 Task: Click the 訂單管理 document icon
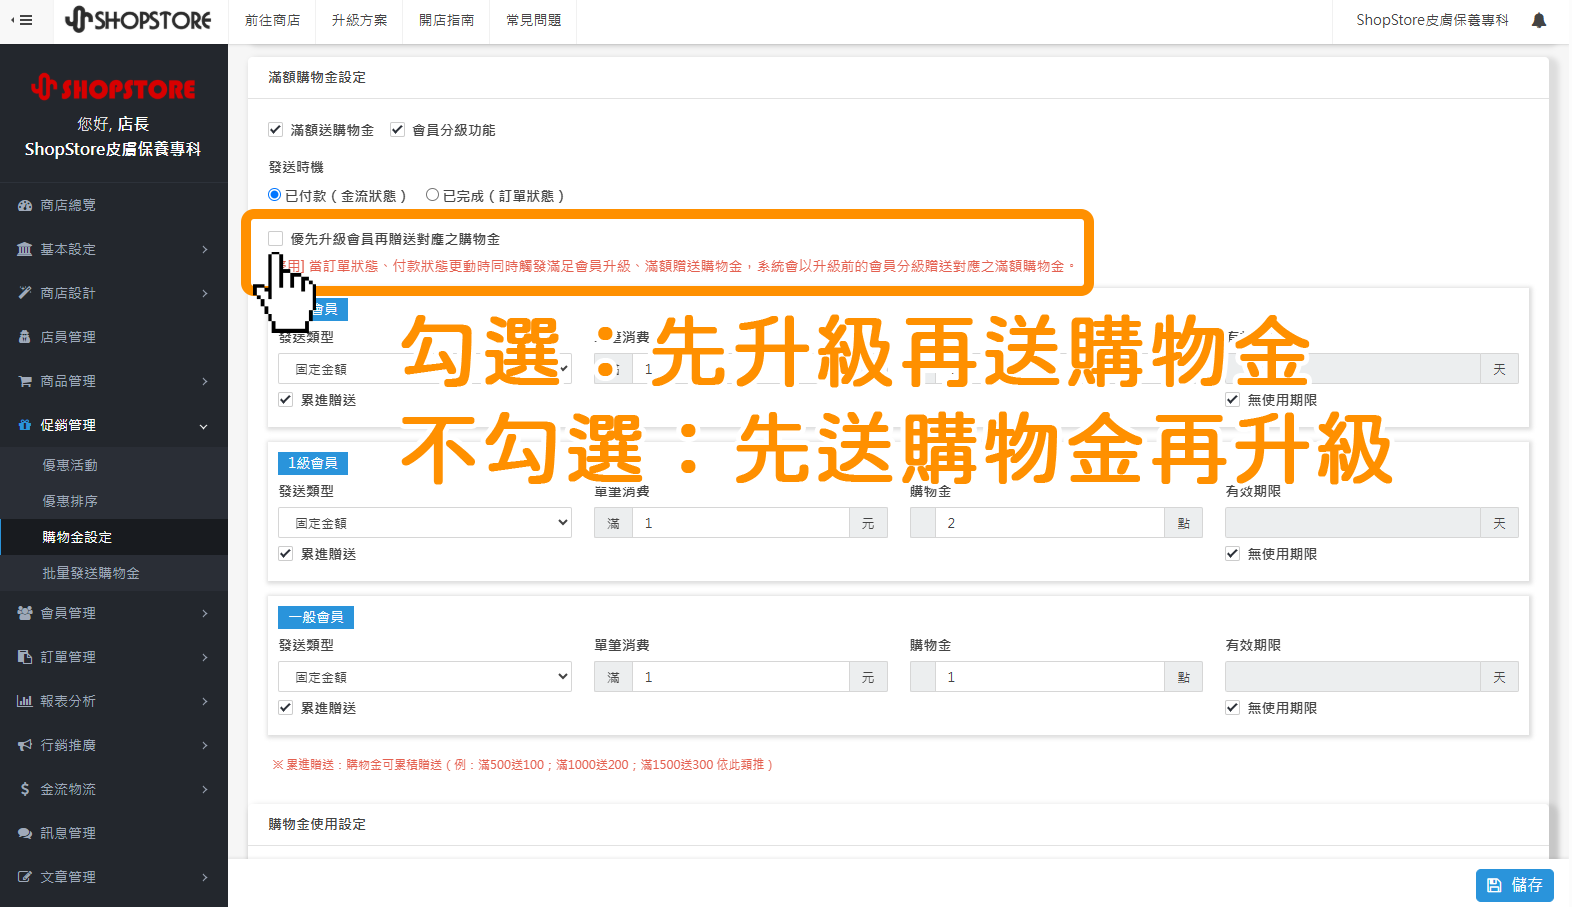pyautogui.click(x=25, y=657)
